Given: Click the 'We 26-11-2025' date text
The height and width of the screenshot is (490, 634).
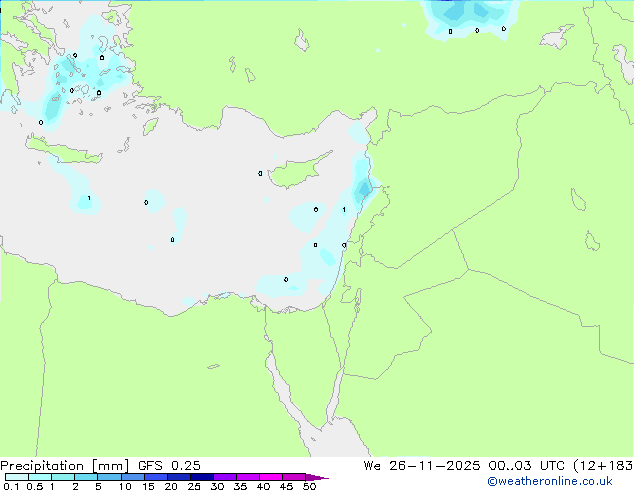Looking at the screenshot, I should pos(422,466).
